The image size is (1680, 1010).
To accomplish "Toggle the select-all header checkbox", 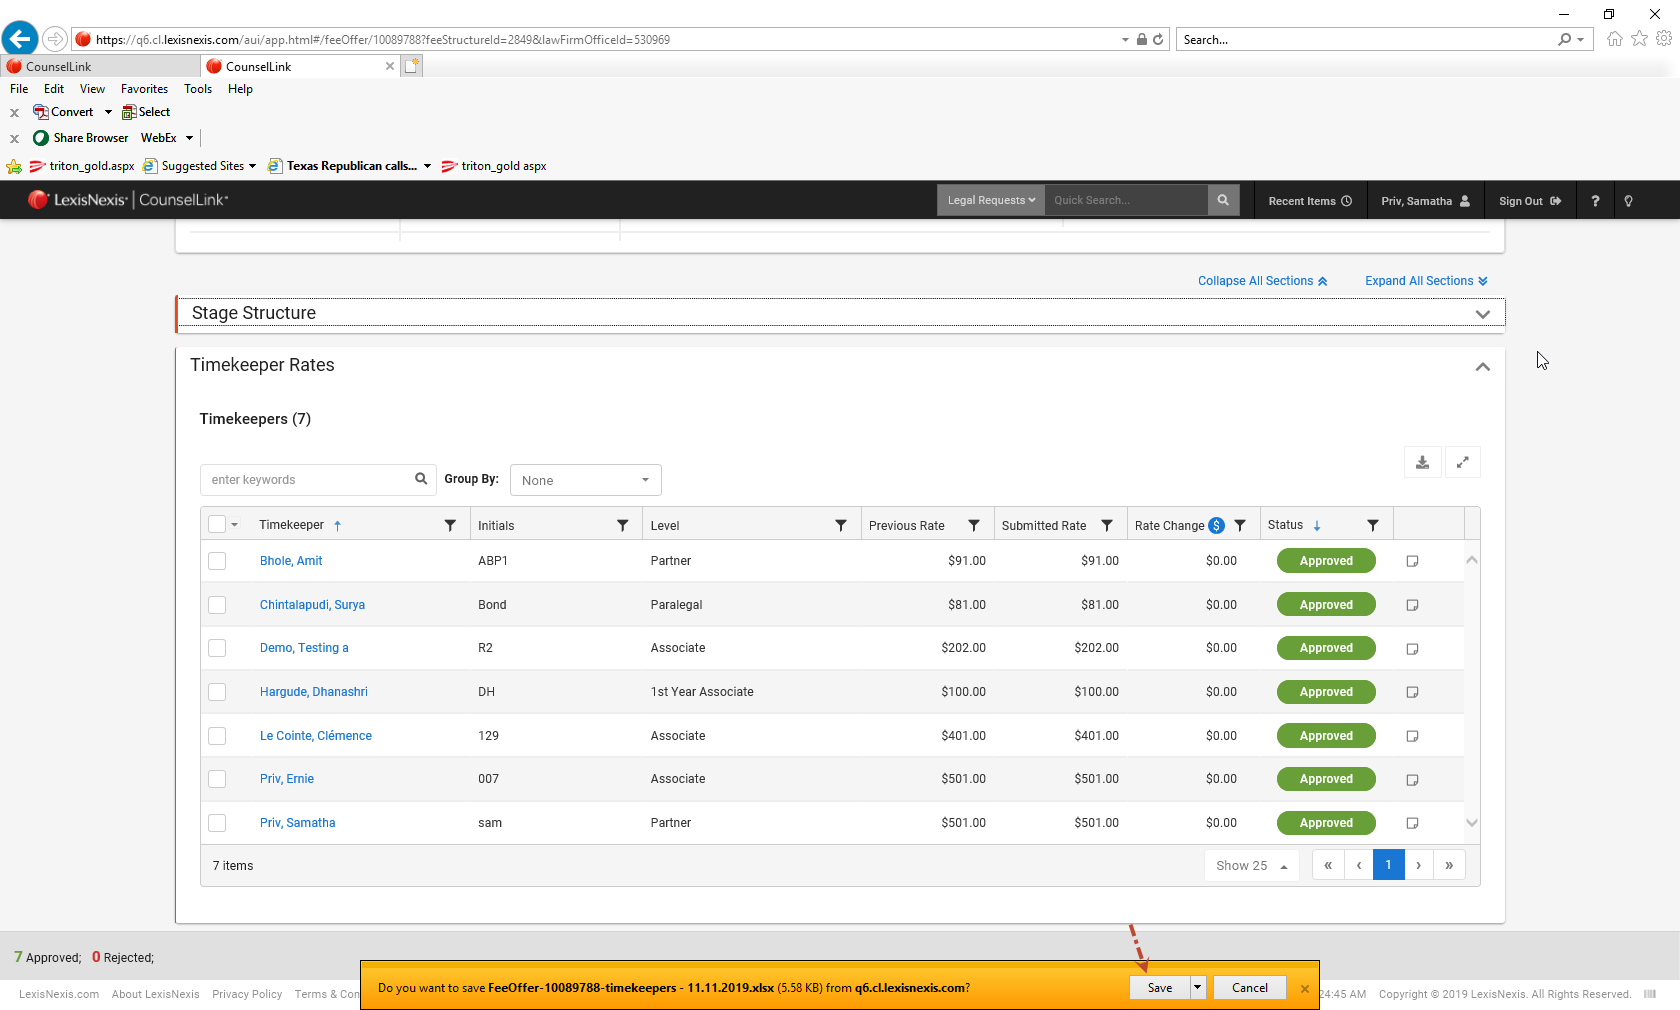I will 217,525.
